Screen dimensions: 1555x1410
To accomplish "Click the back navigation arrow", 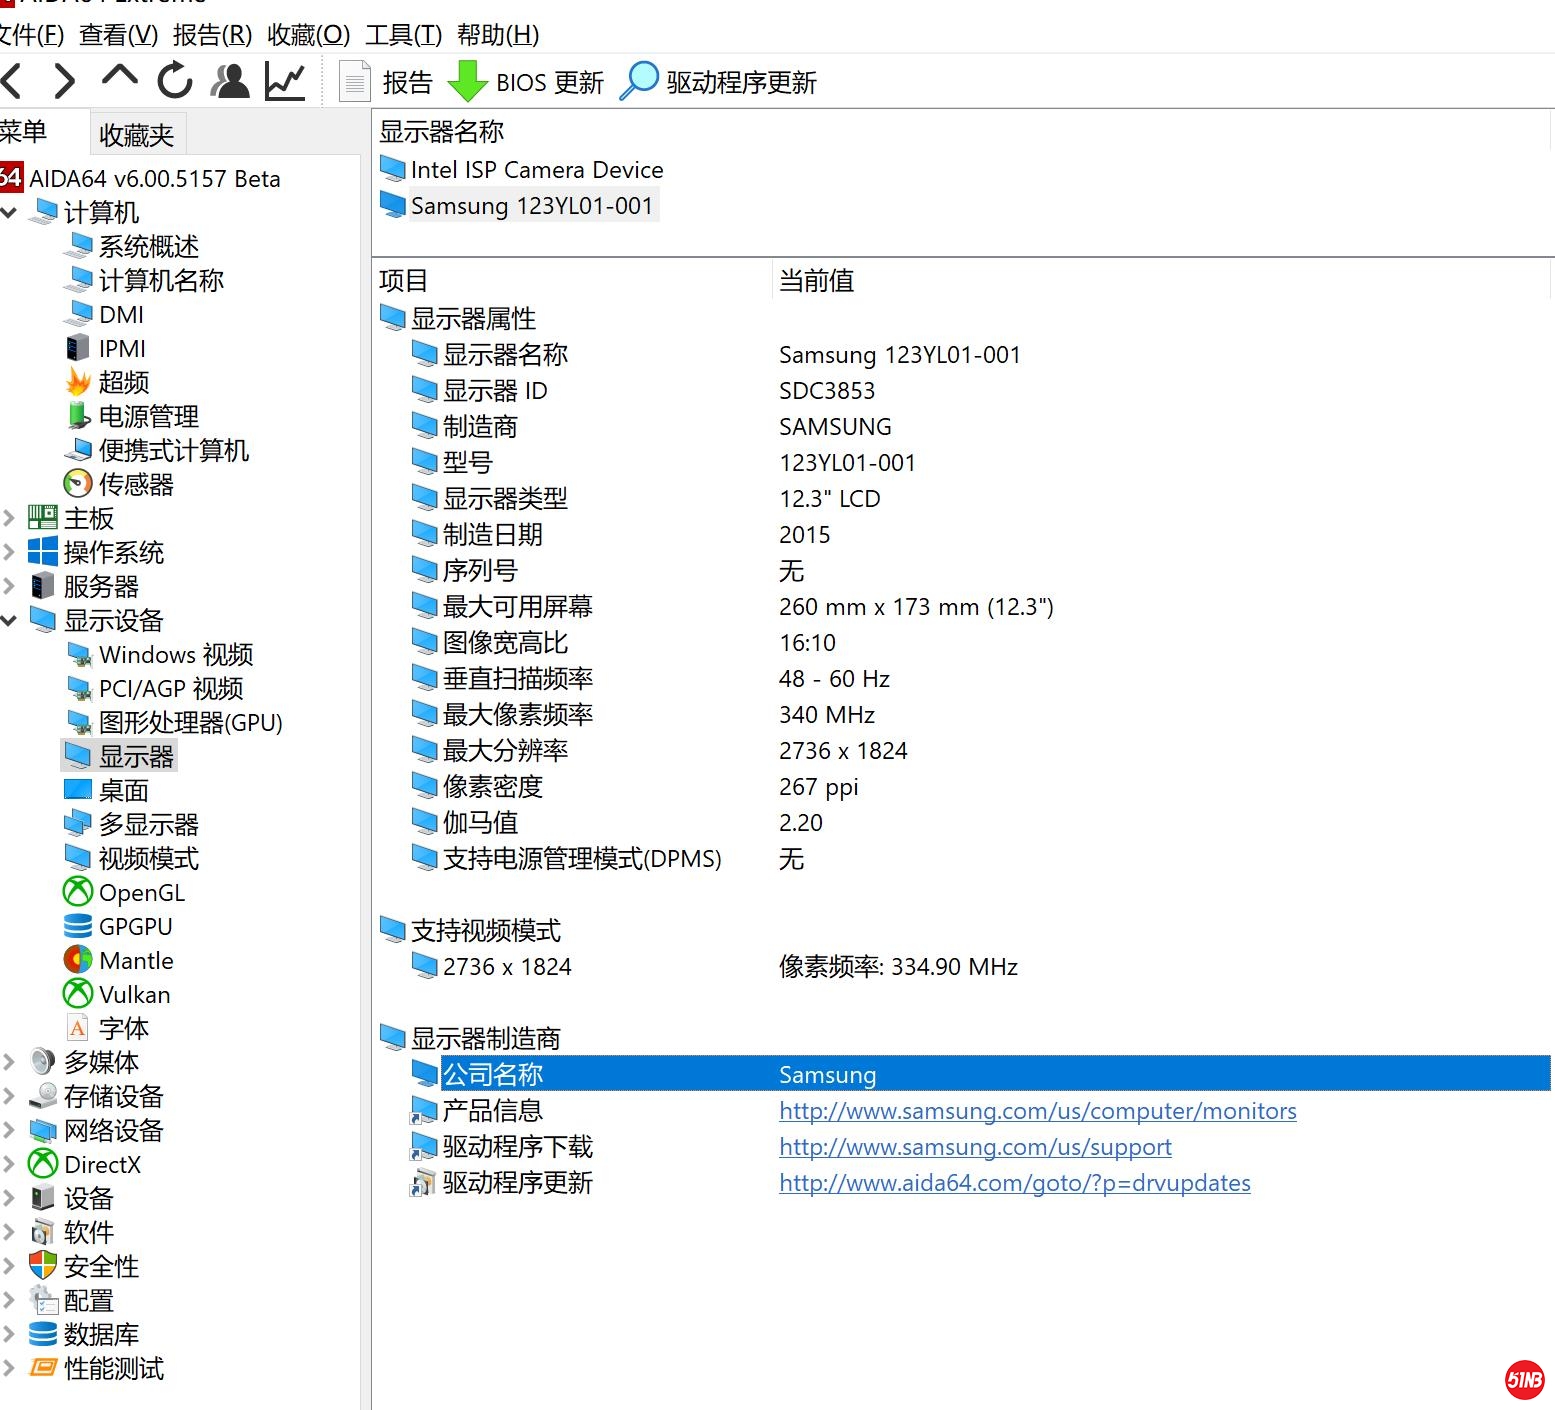I will [13, 80].
